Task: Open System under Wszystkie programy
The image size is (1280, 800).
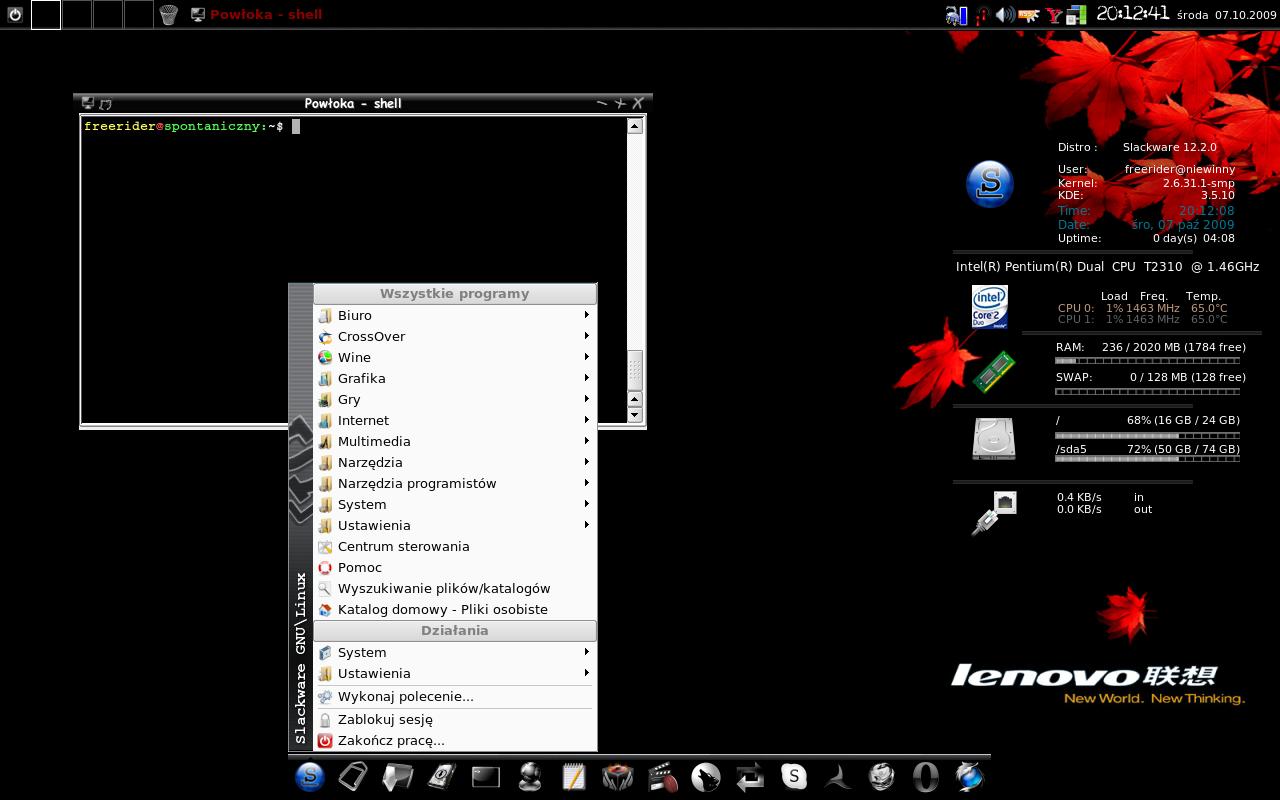Action: (455, 504)
